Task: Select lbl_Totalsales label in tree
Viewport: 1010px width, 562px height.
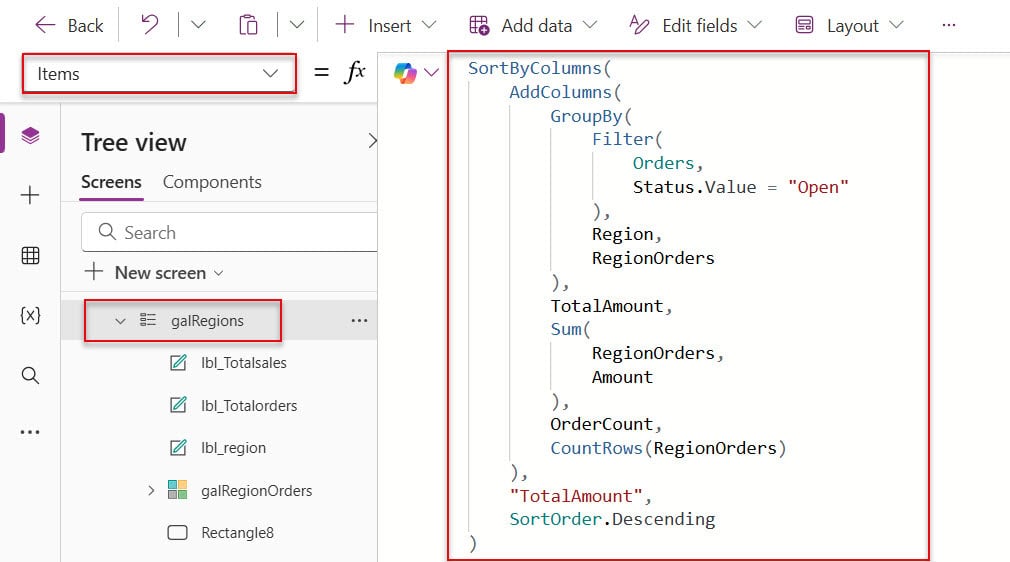Action: click(x=243, y=363)
